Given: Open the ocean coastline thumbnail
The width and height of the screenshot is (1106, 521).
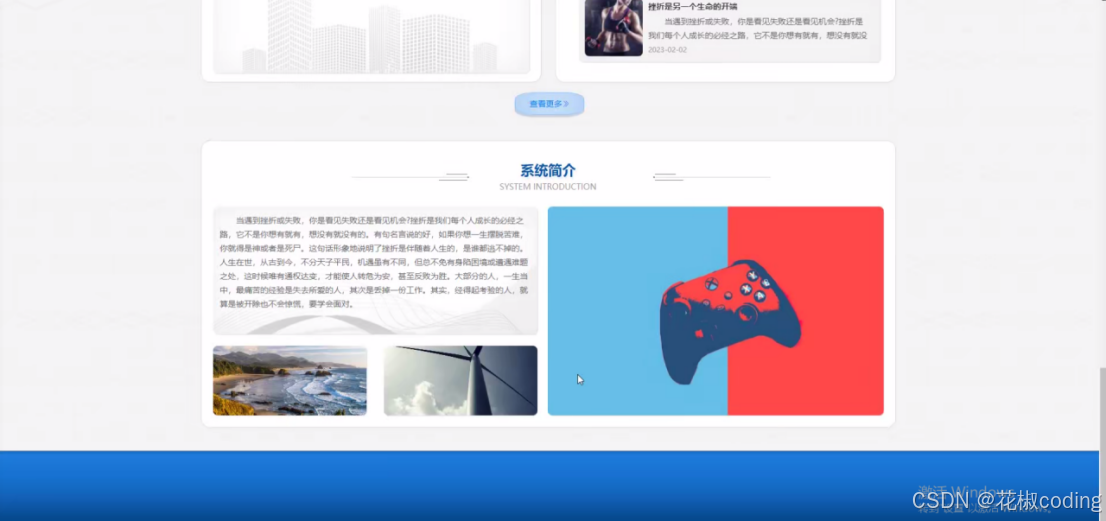Looking at the screenshot, I should coord(290,381).
